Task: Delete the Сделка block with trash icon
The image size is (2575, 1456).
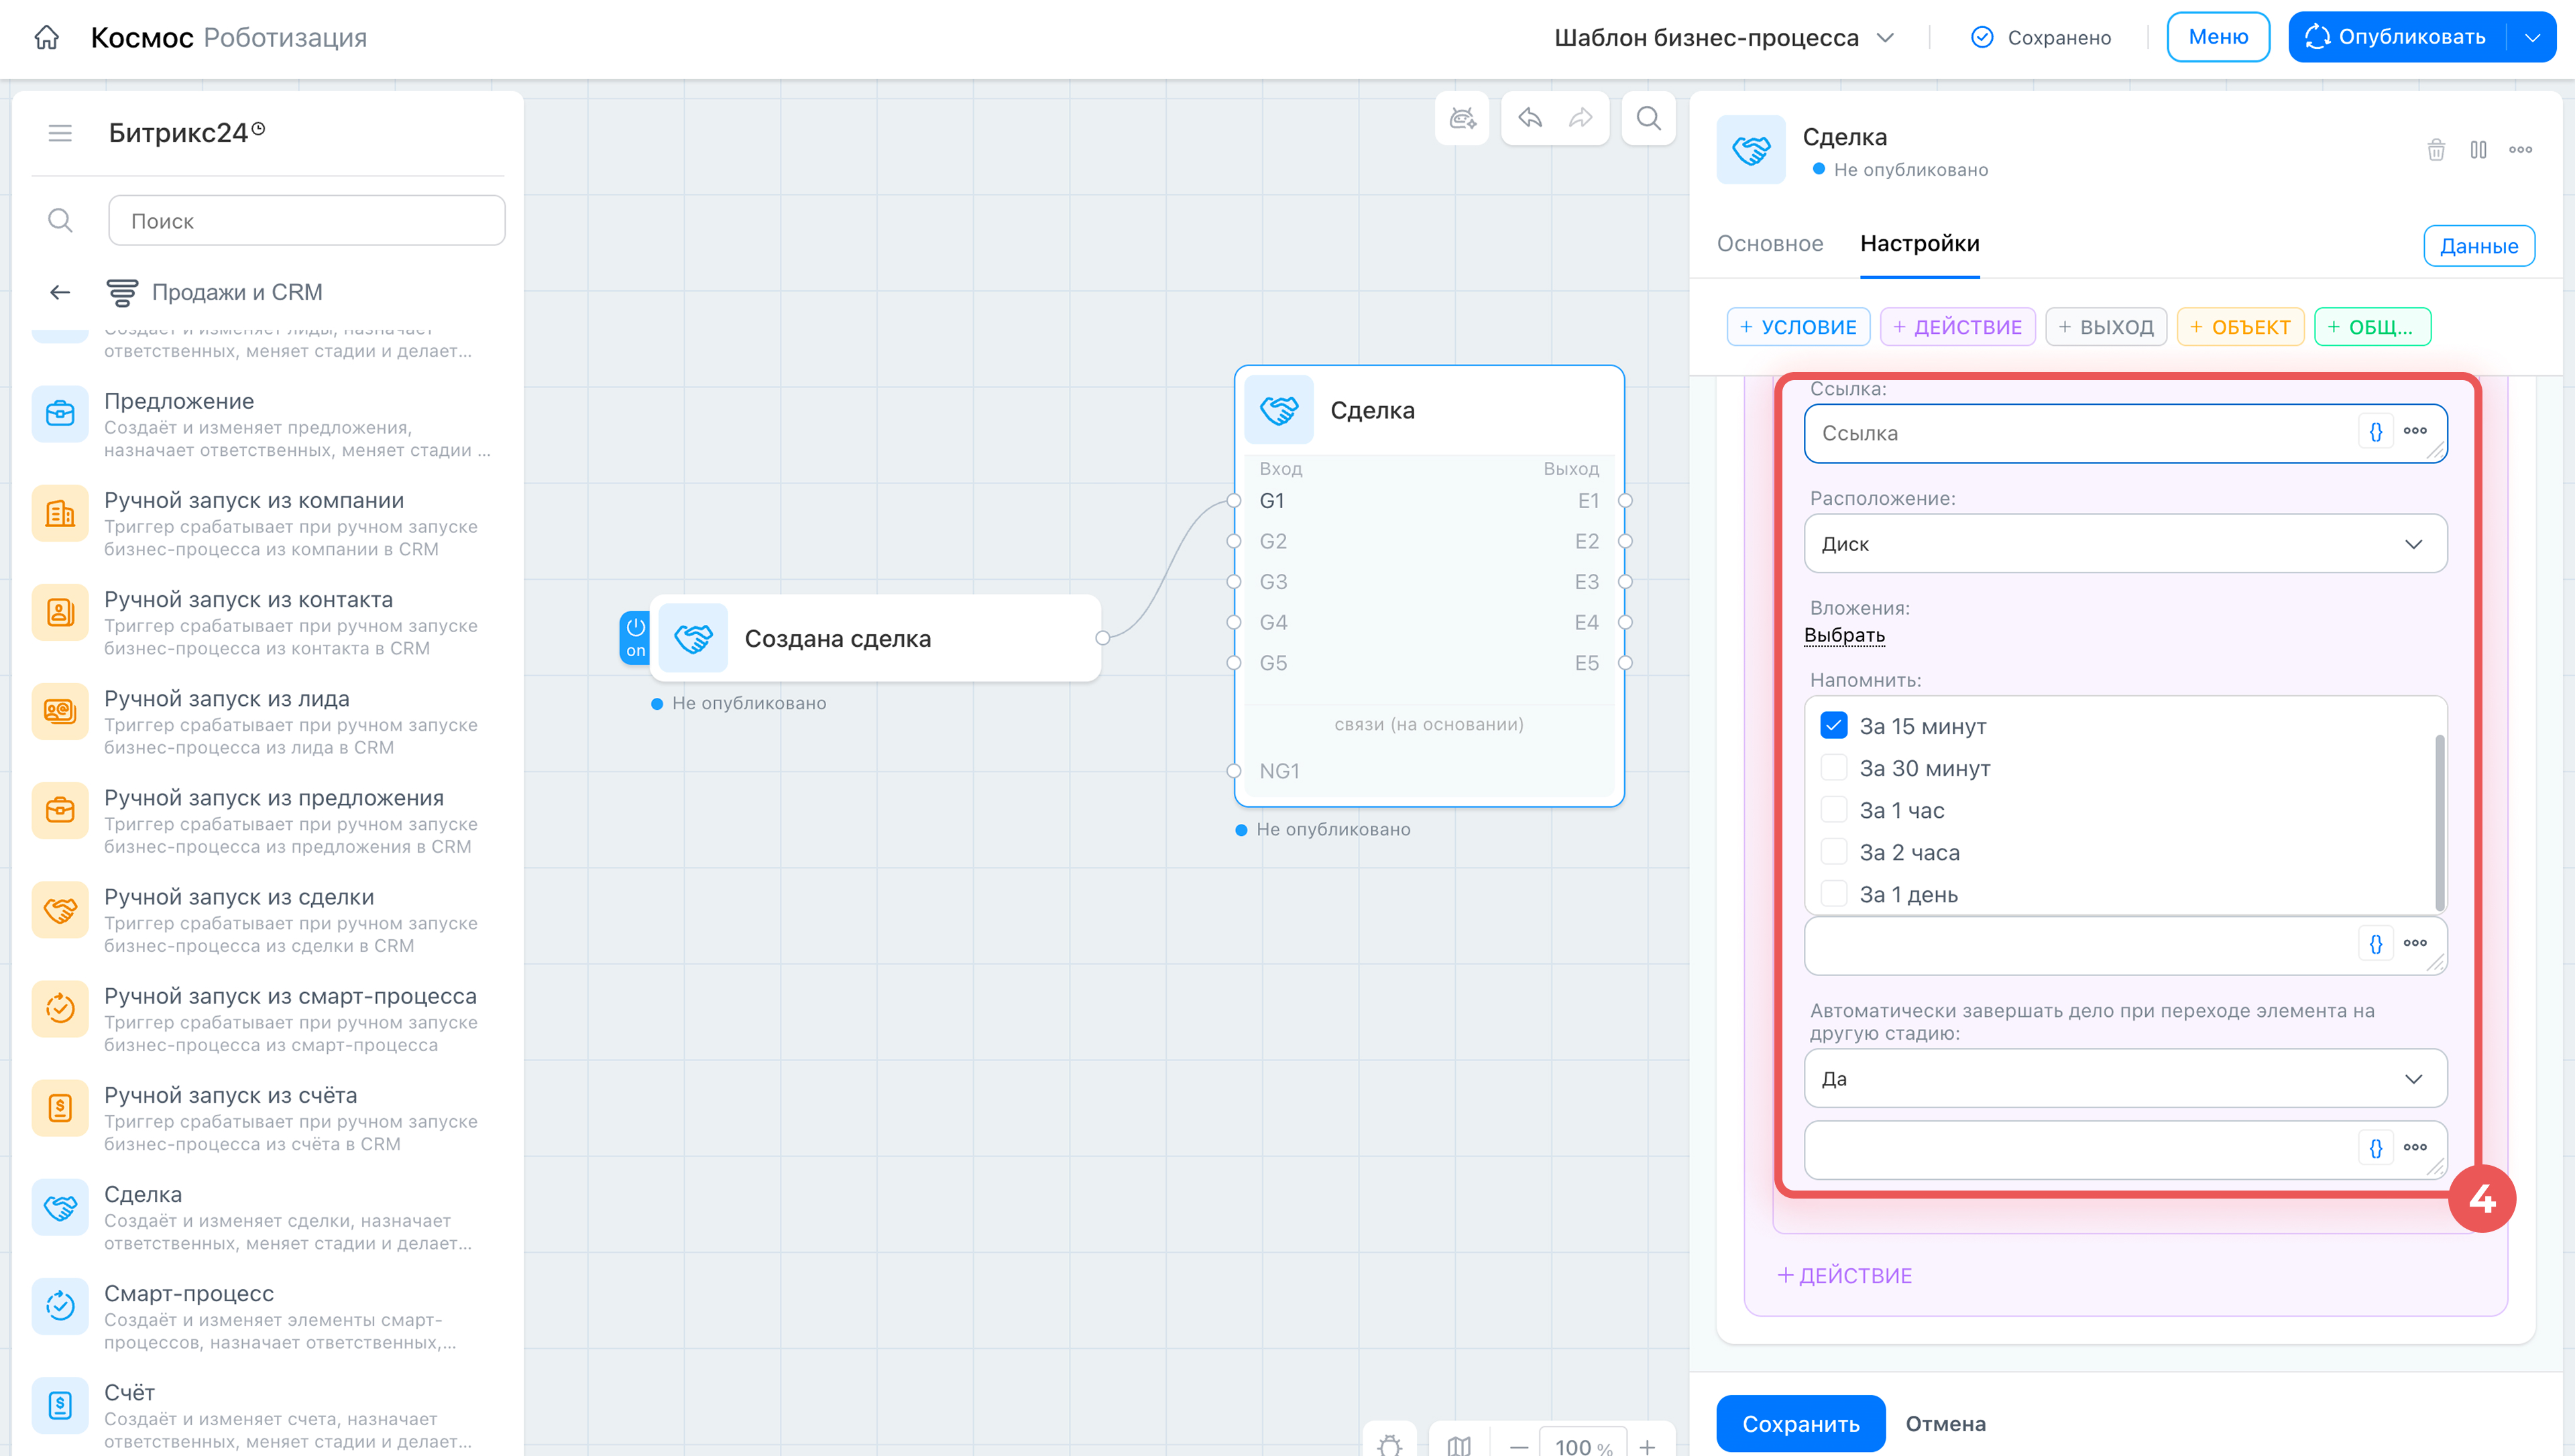Action: click(2436, 150)
